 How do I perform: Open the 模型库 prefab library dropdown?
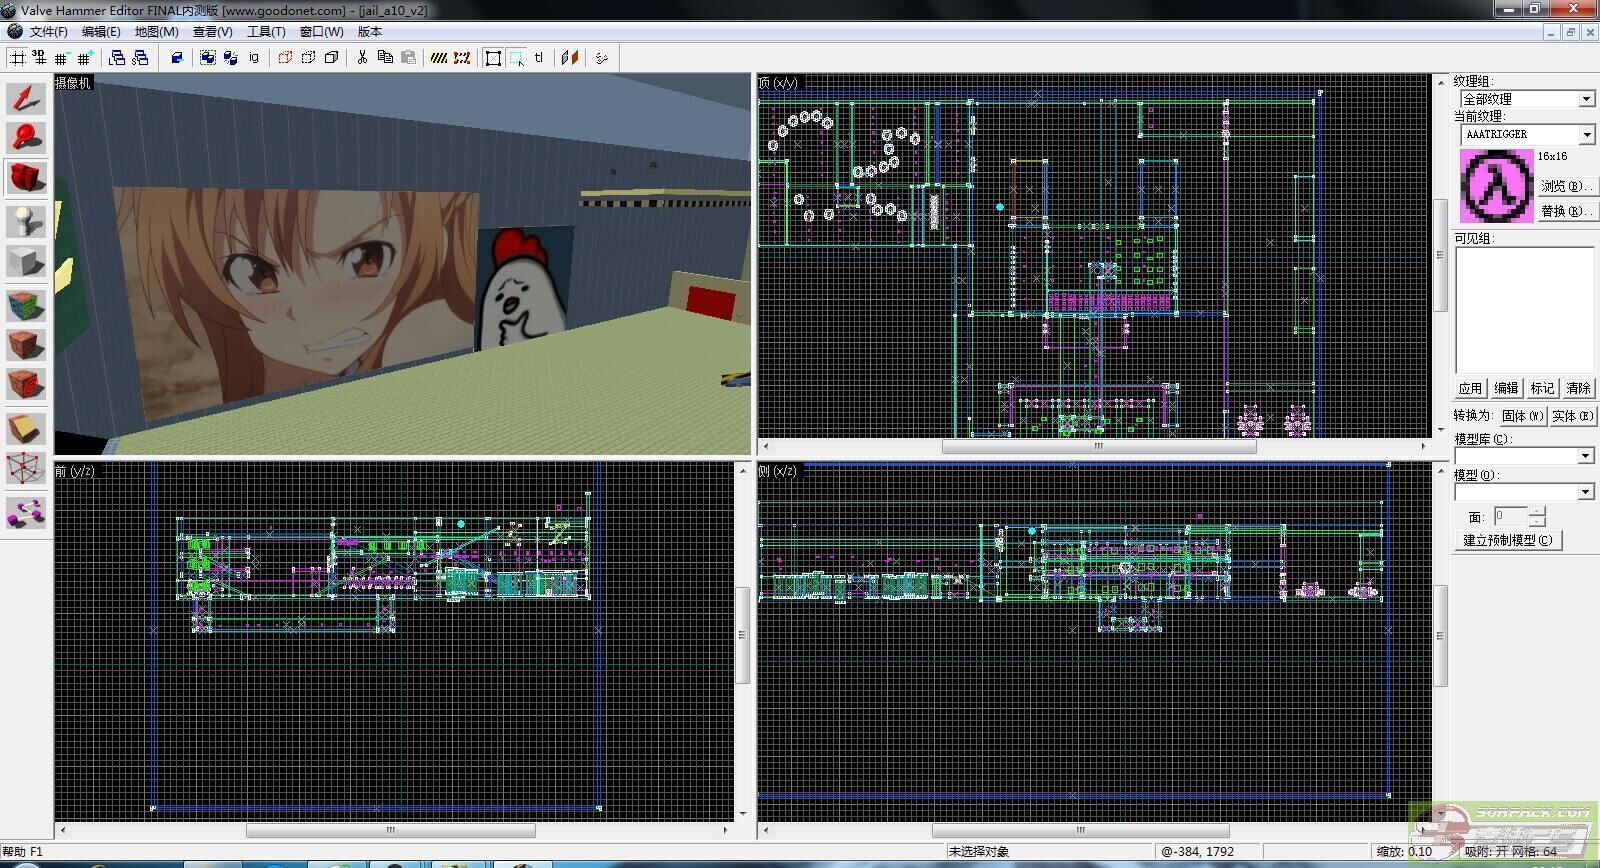[x=1586, y=456]
